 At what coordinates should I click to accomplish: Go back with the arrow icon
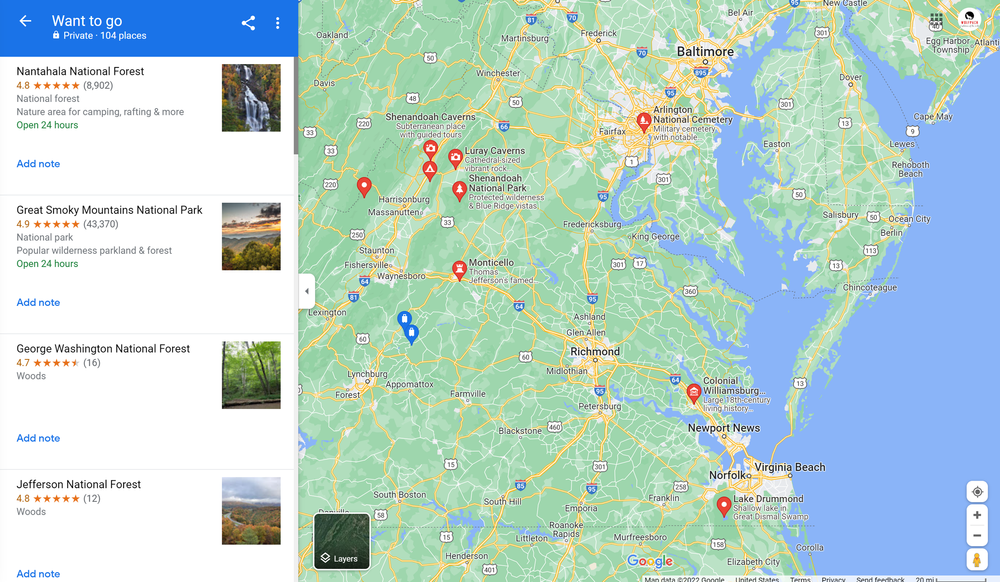tap(26, 21)
